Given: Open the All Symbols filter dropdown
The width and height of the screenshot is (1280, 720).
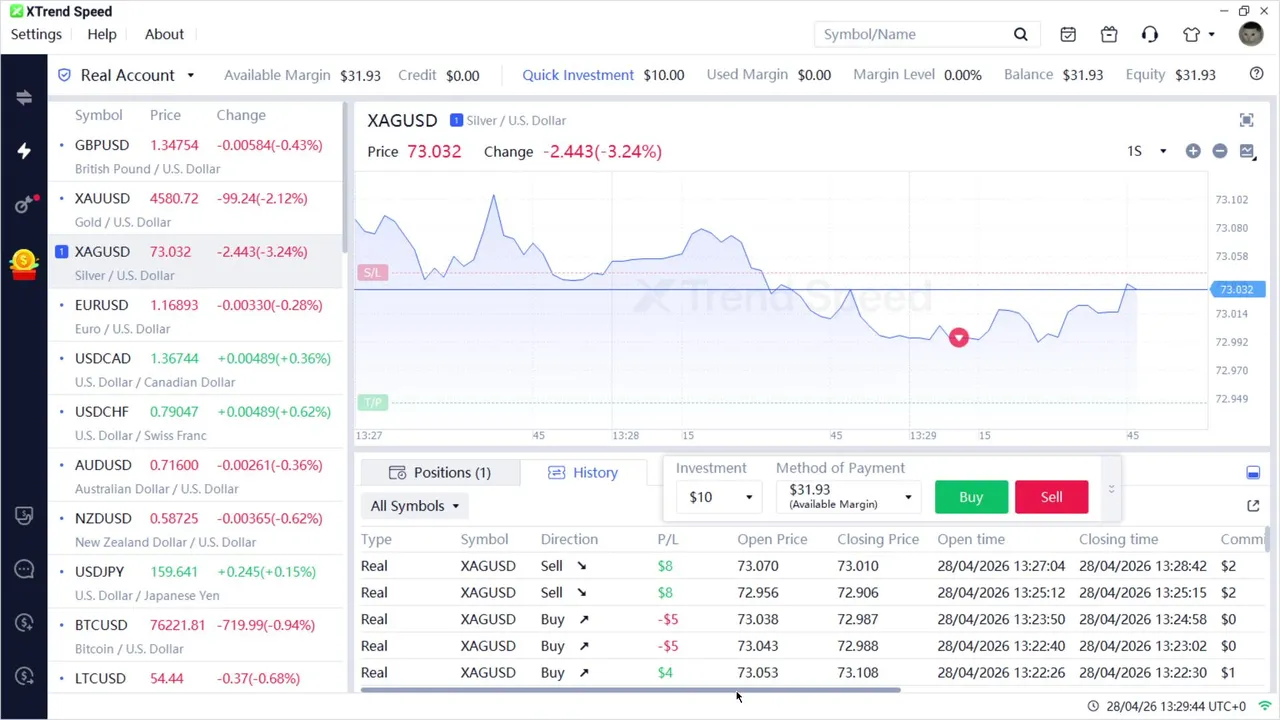Looking at the screenshot, I should coord(414,506).
